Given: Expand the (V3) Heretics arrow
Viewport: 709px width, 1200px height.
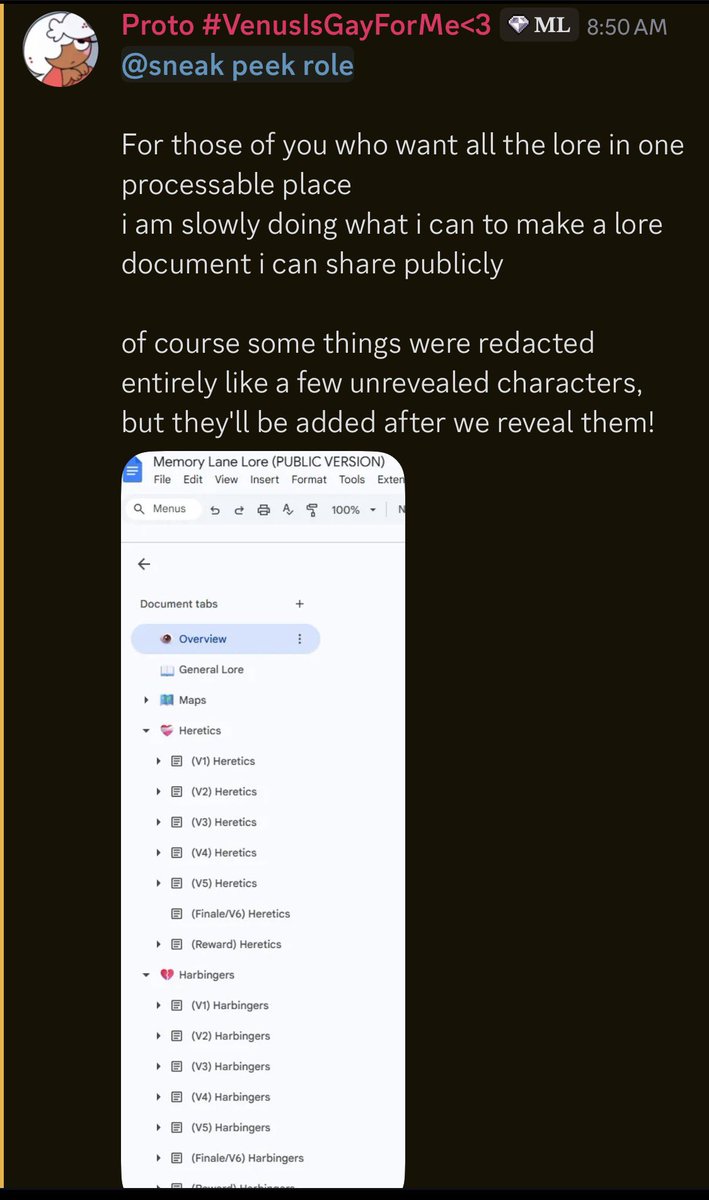Looking at the screenshot, I should tap(159, 822).
